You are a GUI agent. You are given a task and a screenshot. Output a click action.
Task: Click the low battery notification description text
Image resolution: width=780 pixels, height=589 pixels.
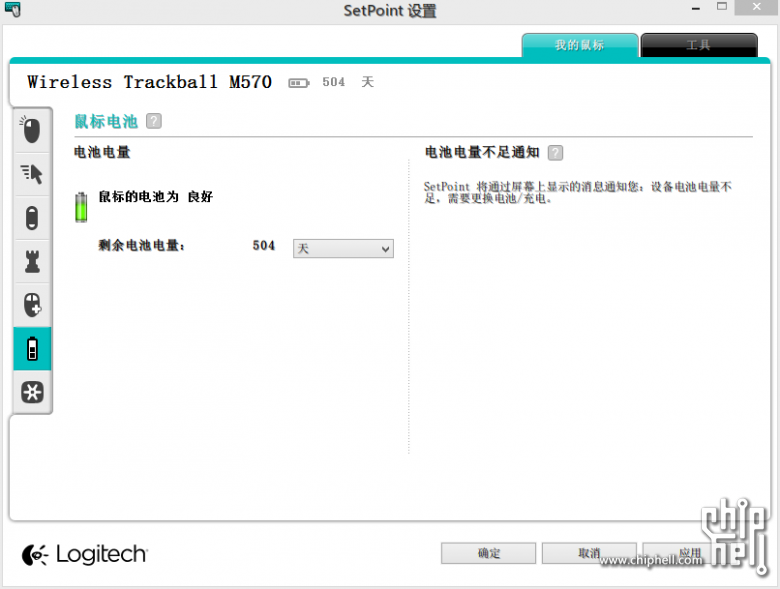tap(578, 193)
